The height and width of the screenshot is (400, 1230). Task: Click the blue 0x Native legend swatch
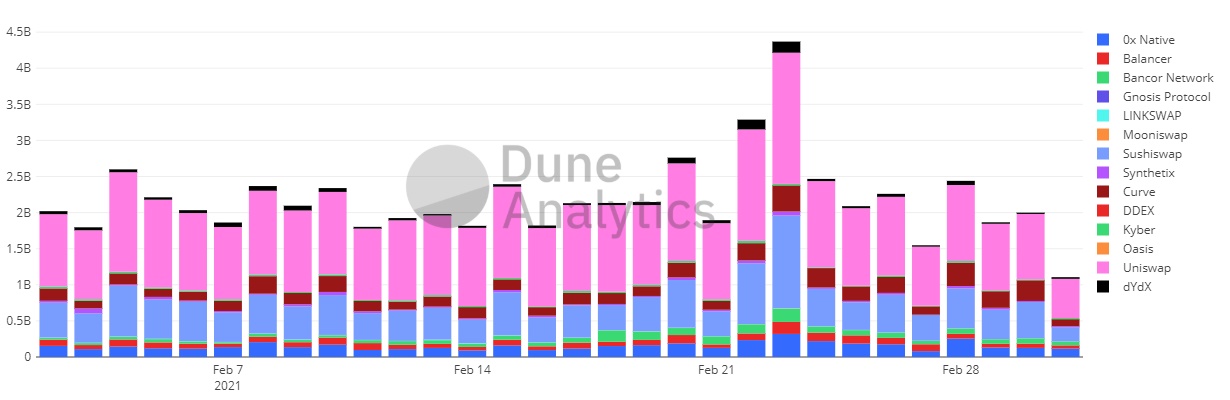coord(1104,40)
